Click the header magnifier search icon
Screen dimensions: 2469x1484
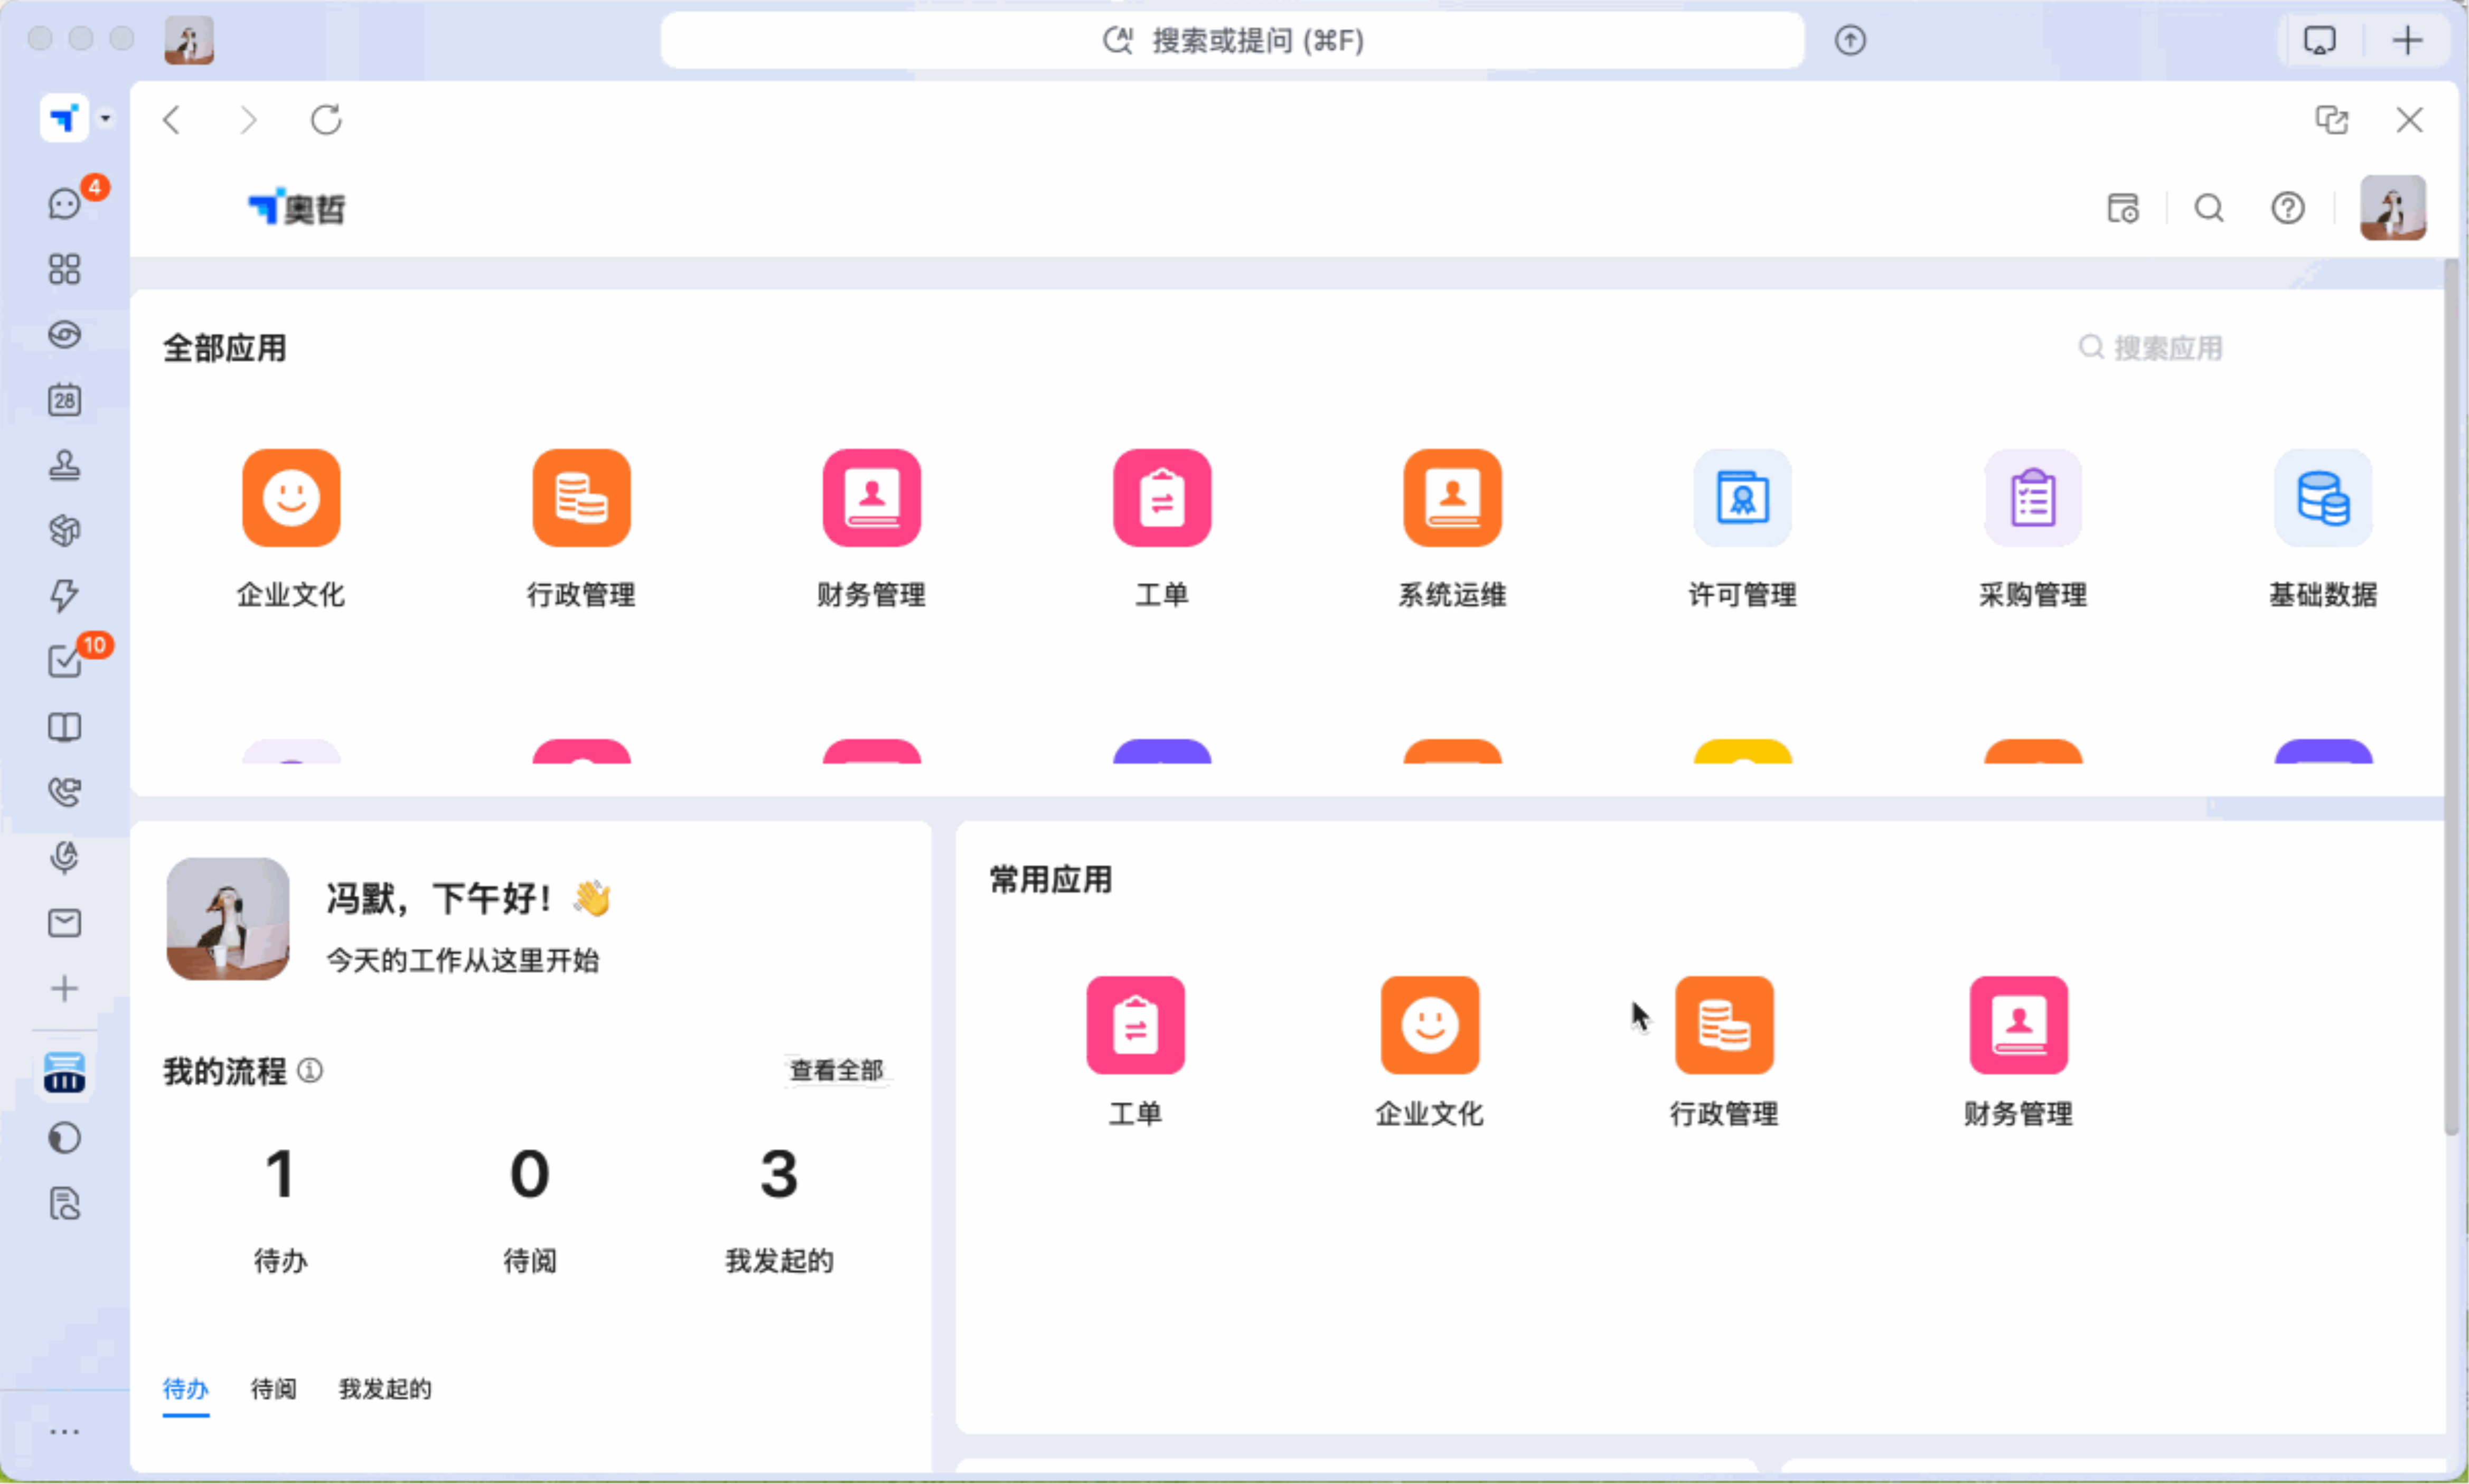pyautogui.click(x=2209, y=208)
